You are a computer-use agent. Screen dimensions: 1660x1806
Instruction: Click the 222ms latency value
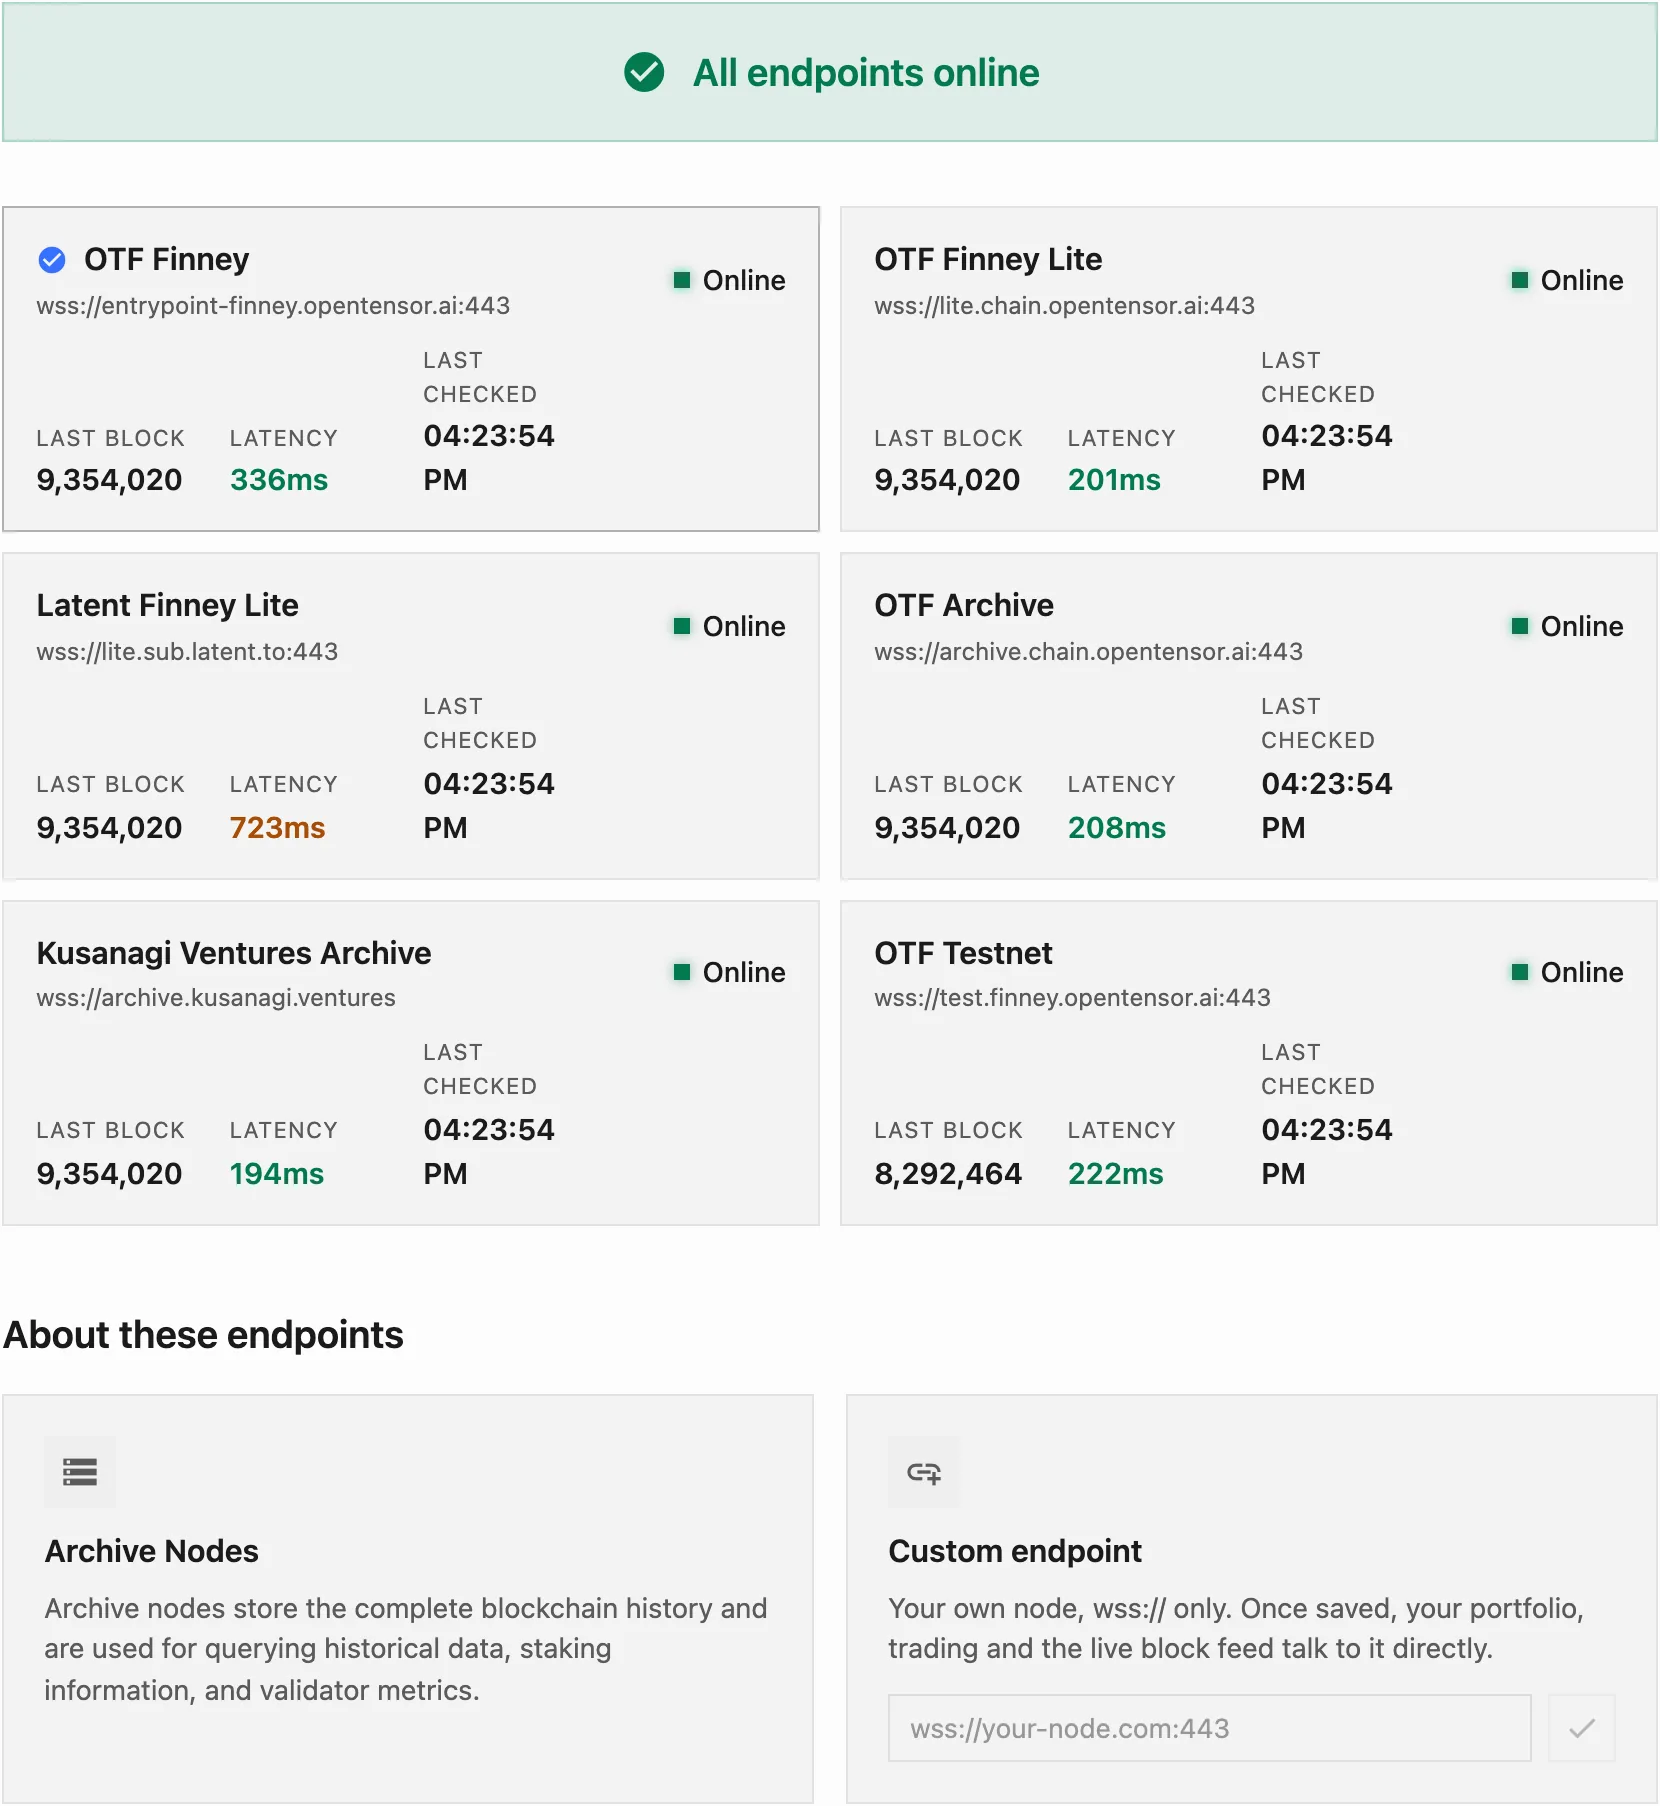1116,1174
